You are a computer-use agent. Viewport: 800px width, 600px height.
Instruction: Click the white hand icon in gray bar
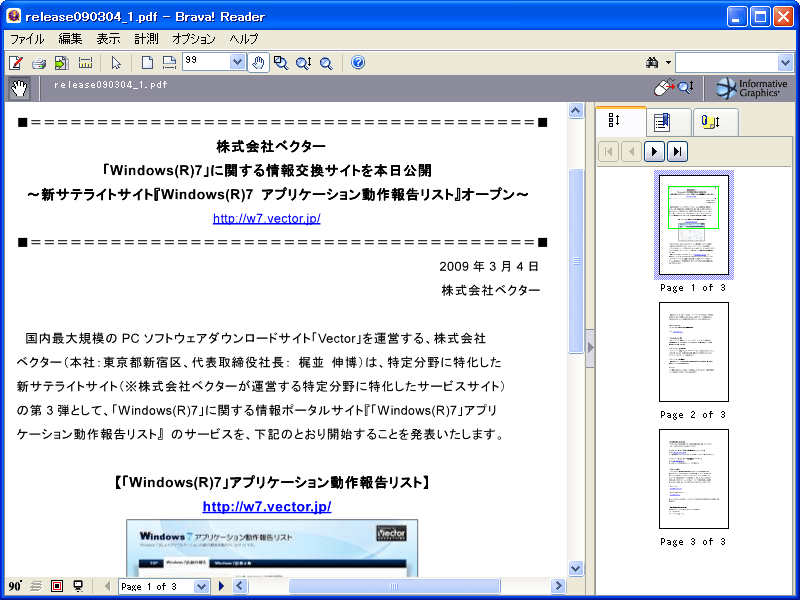(19, 88)
